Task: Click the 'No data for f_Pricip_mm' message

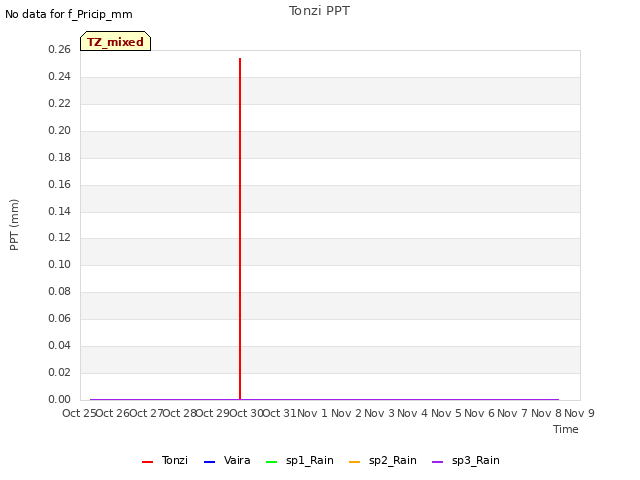Action: (x=69, y=14)
